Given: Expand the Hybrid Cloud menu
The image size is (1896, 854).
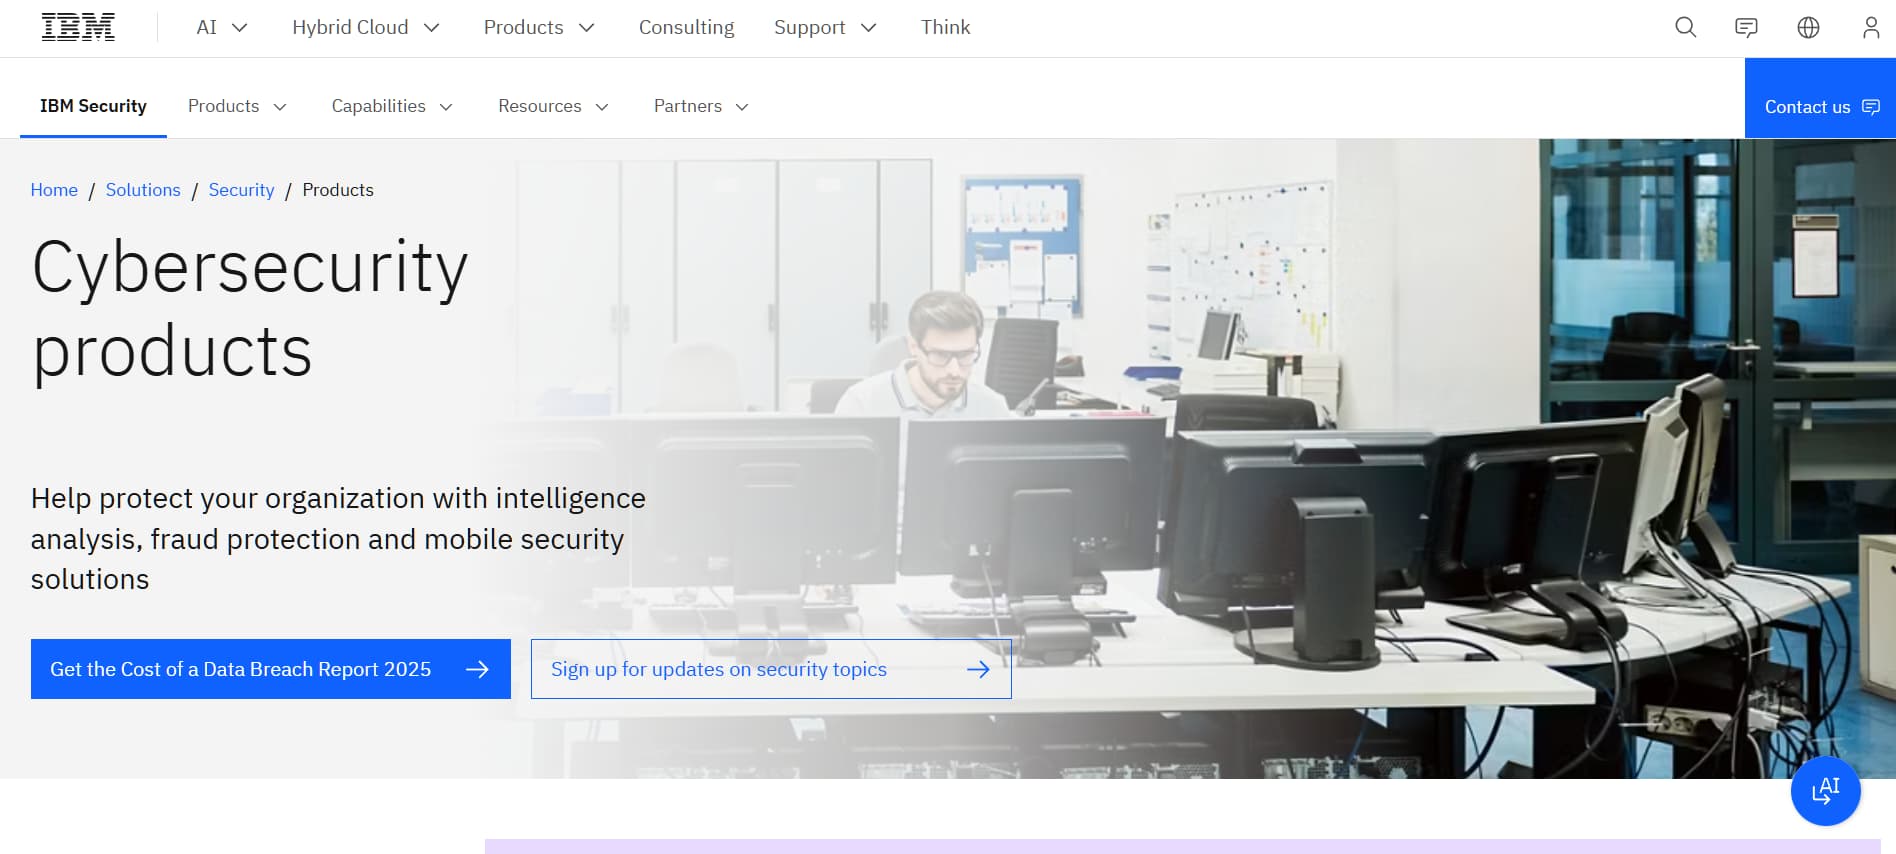Looking at the screenshot, I should (365, 27).
